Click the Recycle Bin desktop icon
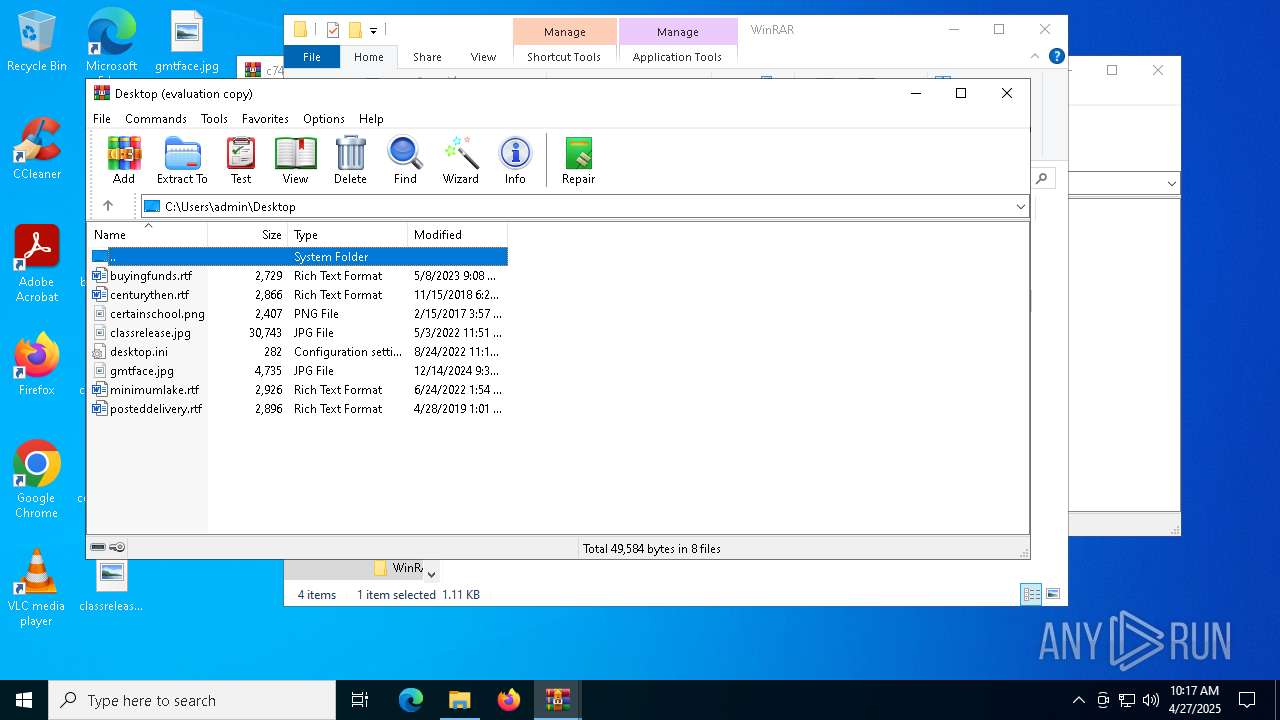The height and width of the screenshot is (720, 1280). 37,42
